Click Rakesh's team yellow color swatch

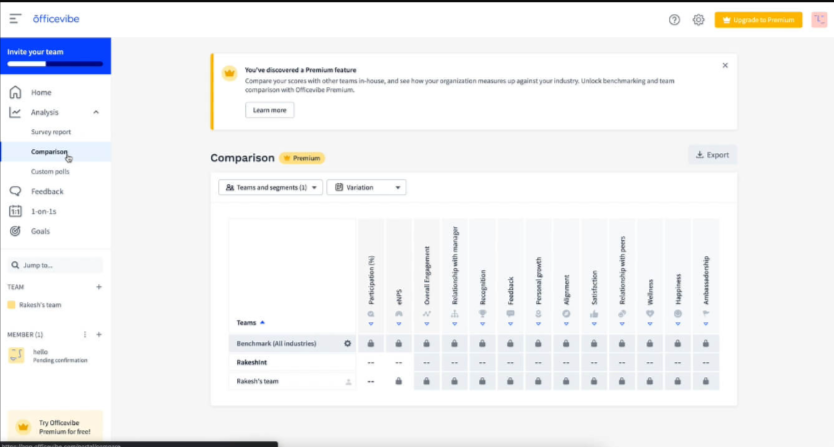click(x=11, y=305)
